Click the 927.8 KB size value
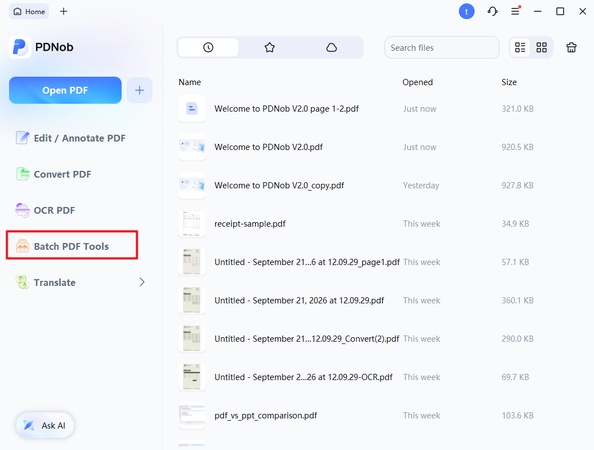 517,185
